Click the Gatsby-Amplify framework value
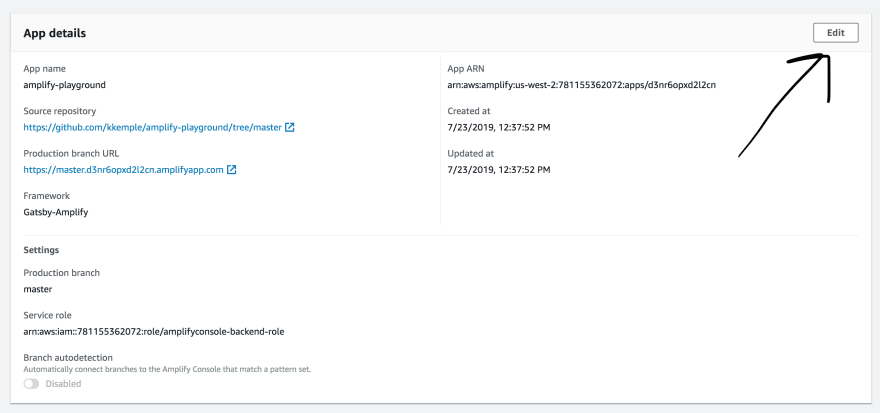 point(56,212)
